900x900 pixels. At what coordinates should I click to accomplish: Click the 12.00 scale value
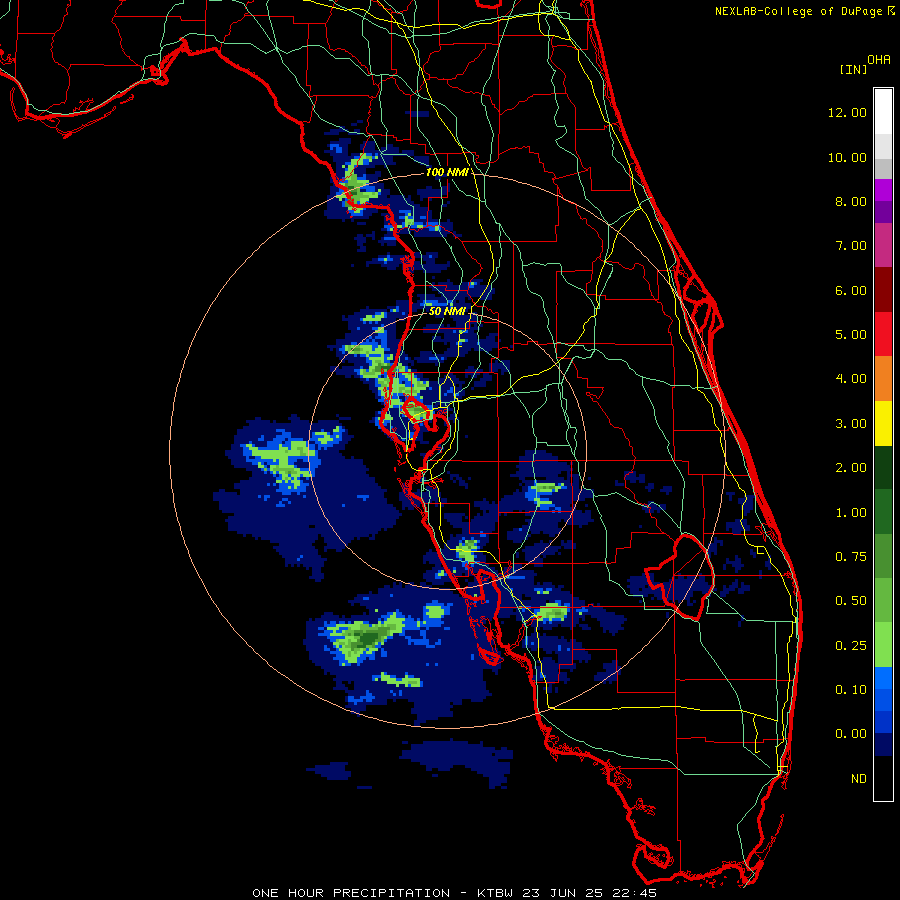tap(847, 112)
